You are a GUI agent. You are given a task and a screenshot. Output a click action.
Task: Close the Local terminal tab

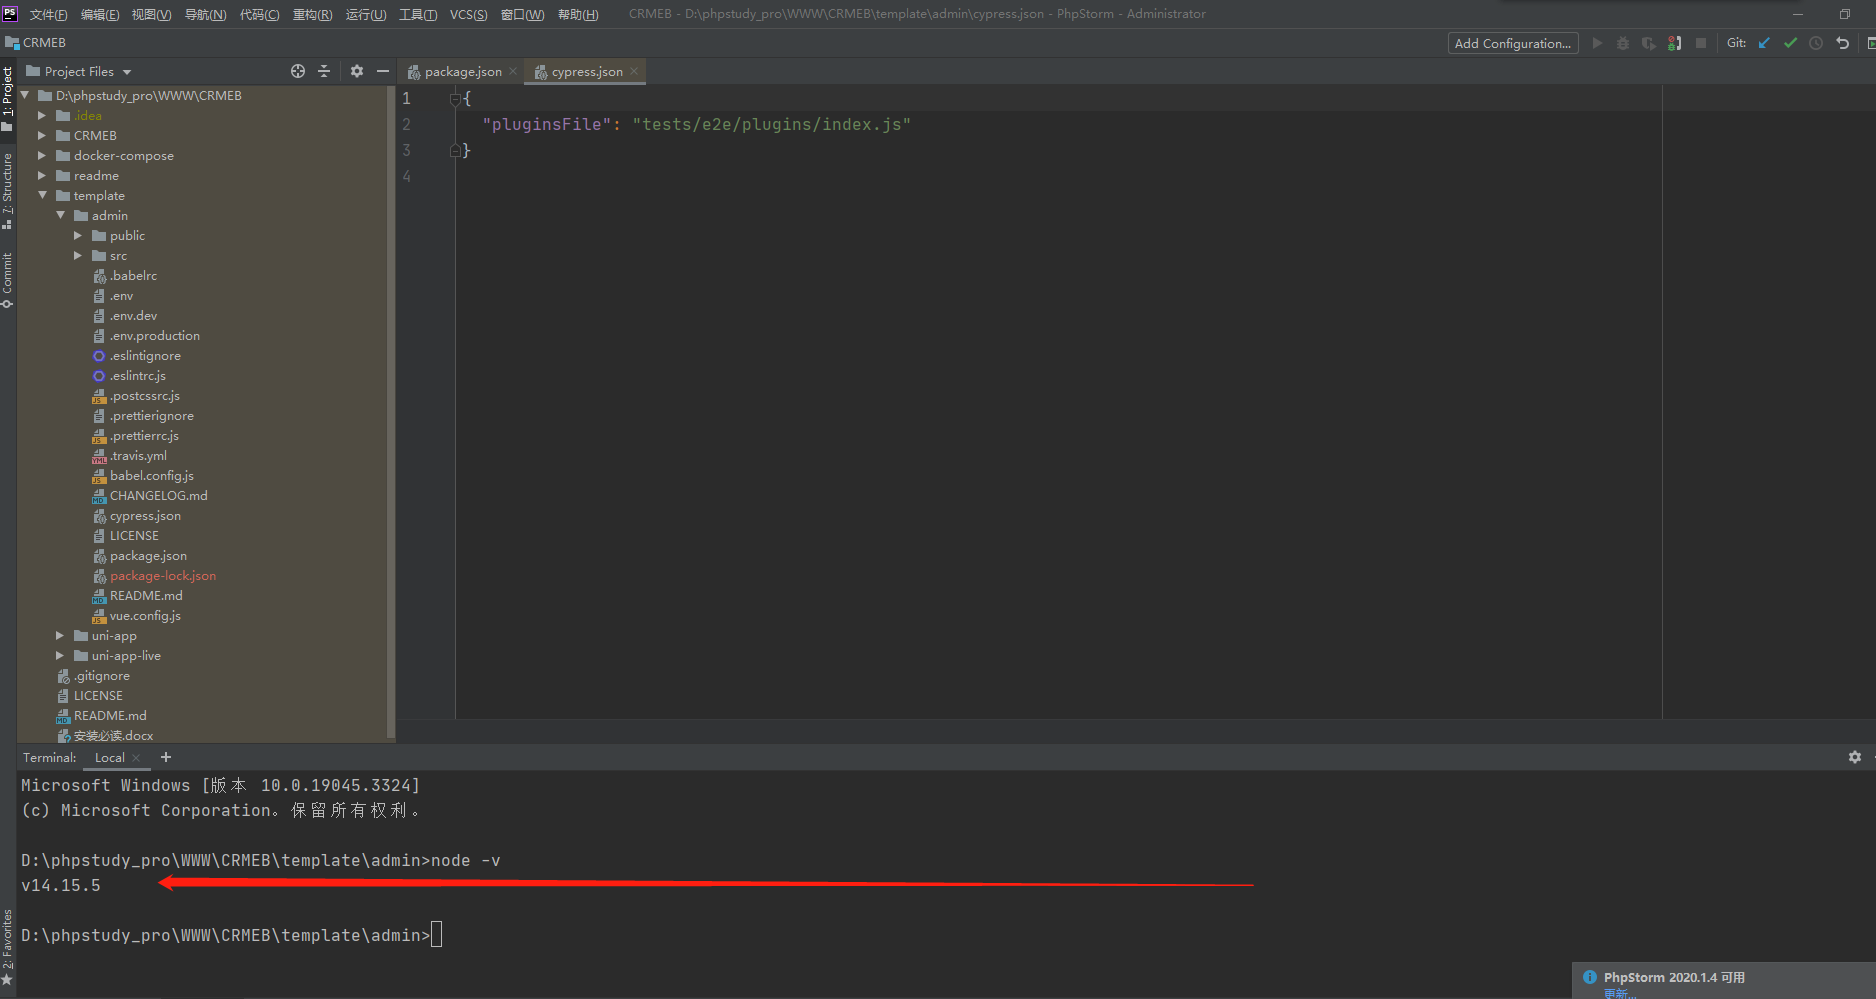point(136,758)
